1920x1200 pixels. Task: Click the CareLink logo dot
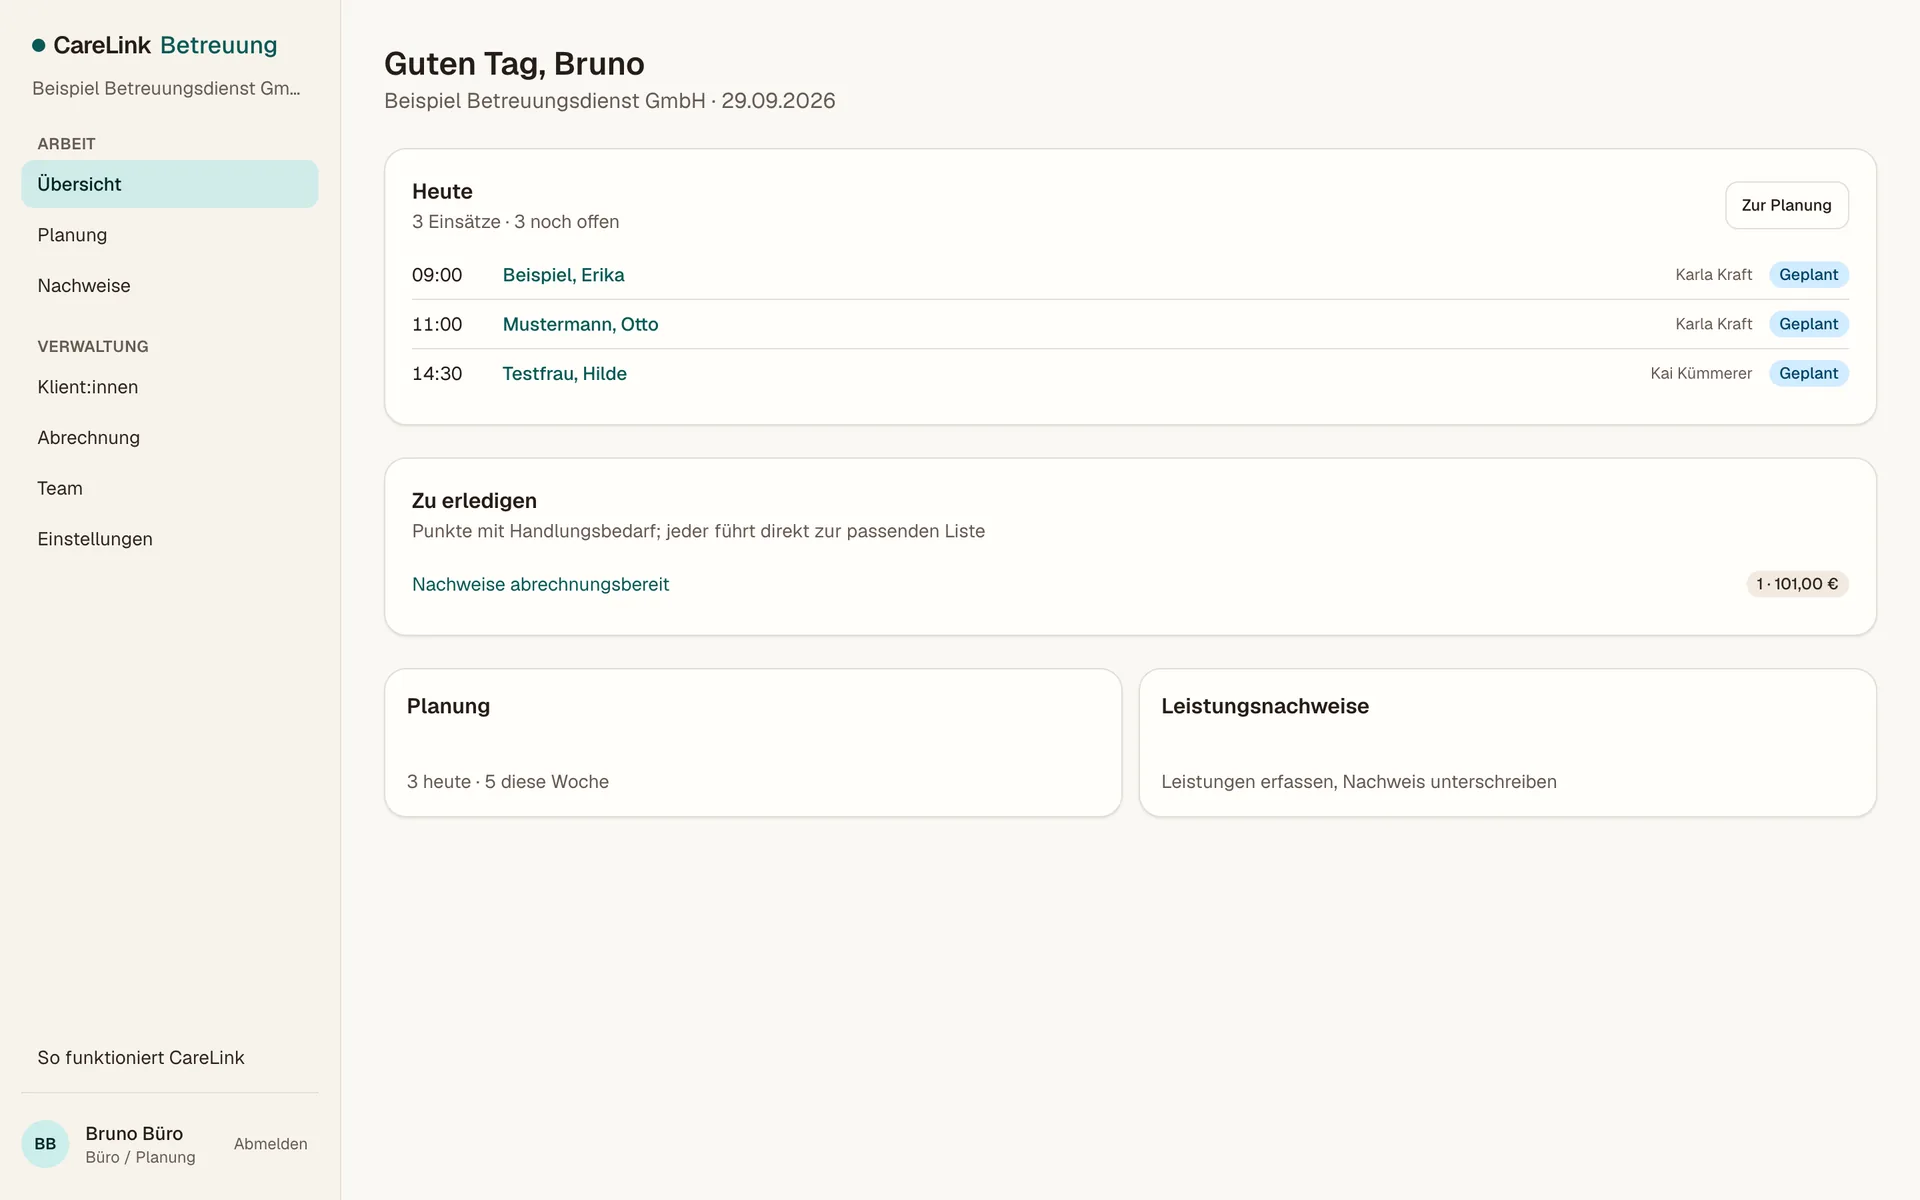point(38,45)
